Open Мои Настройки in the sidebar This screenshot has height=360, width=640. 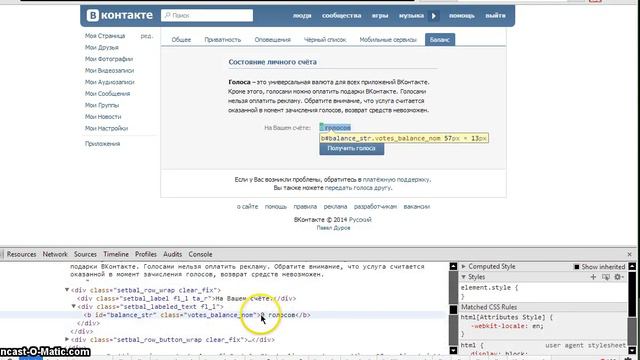coord(107,128)
